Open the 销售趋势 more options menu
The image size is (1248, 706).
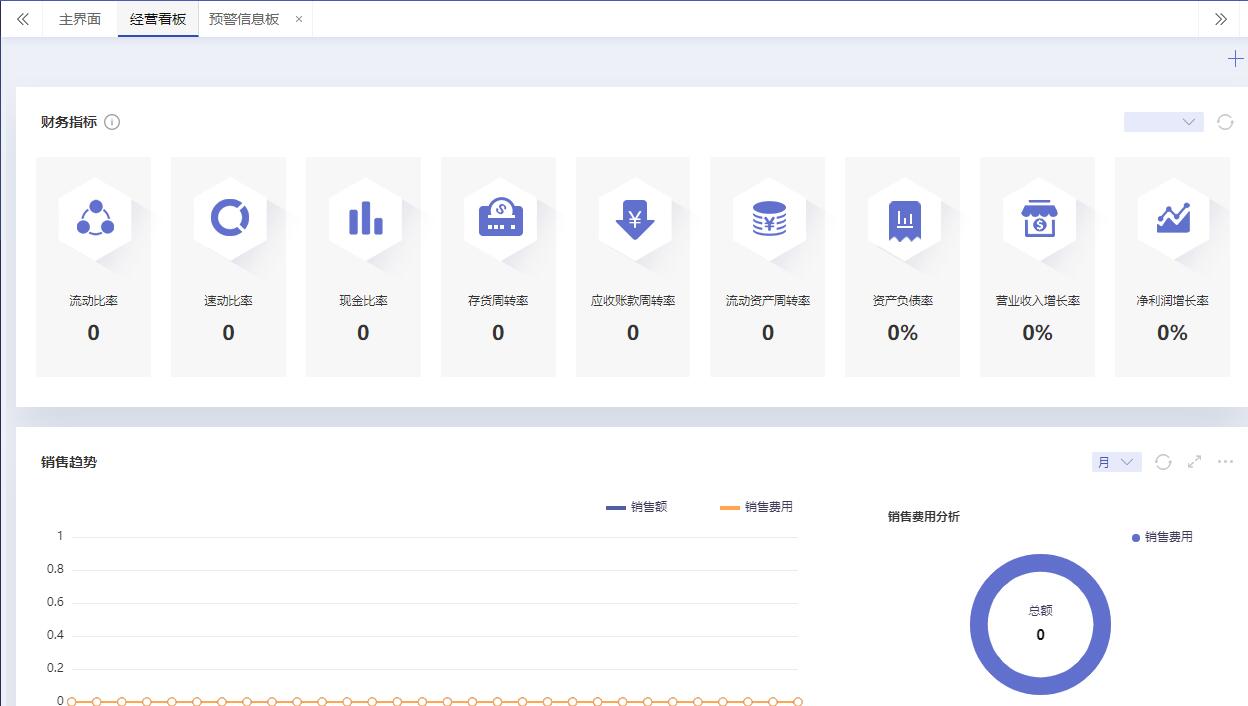click(1225, 462)
